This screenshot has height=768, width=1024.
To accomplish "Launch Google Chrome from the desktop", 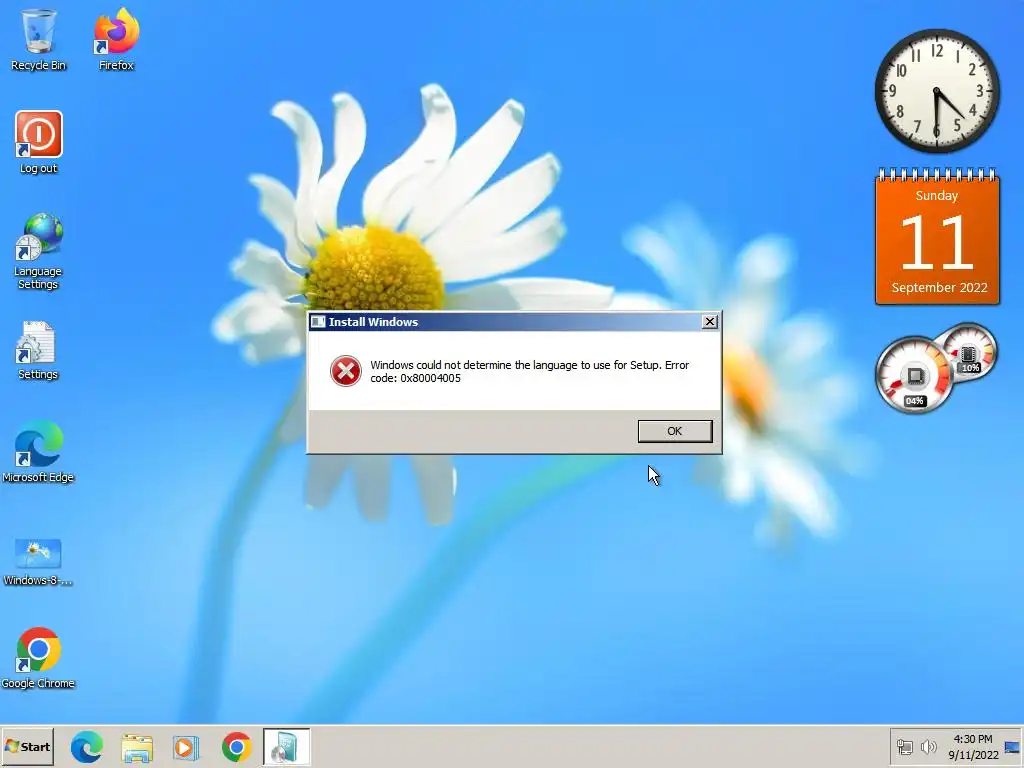I will point(39,658).
